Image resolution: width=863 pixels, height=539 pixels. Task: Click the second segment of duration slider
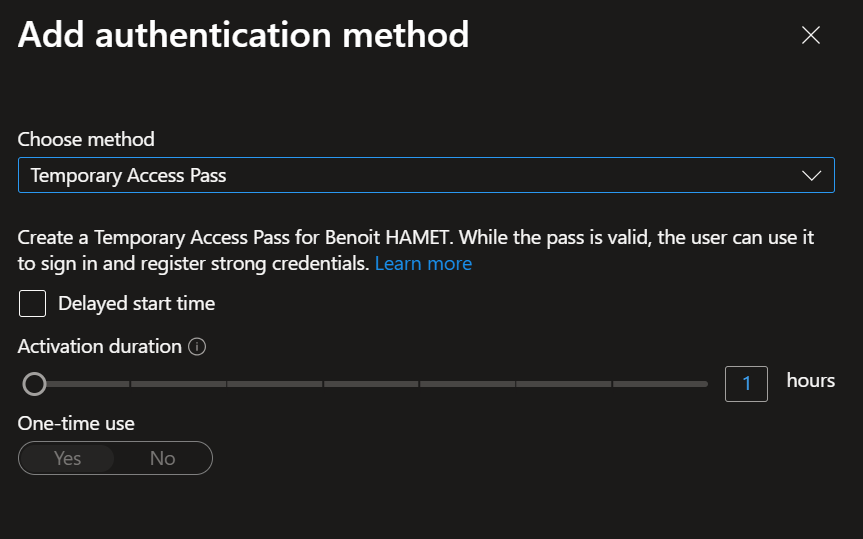[x=178, y=383]
